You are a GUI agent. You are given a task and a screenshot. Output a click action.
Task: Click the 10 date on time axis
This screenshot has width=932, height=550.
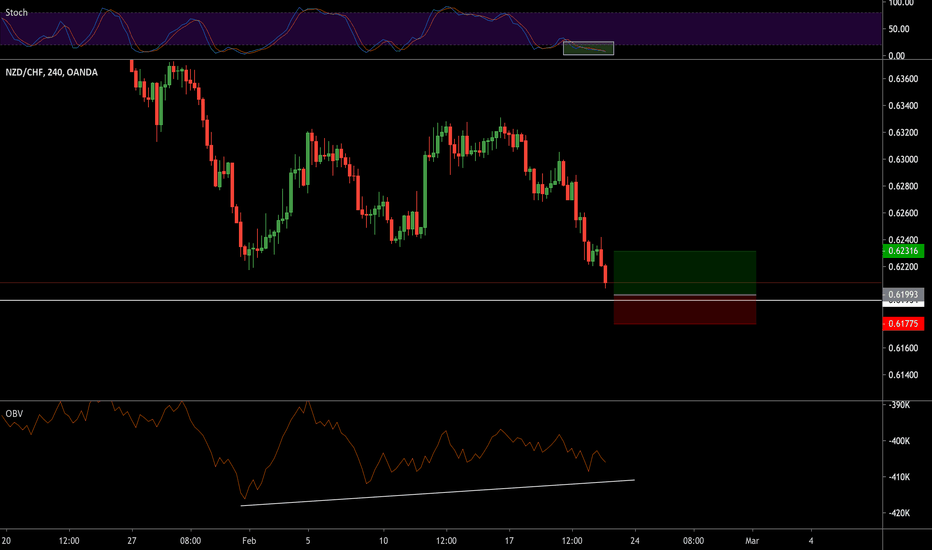click(x=383, y=540)
